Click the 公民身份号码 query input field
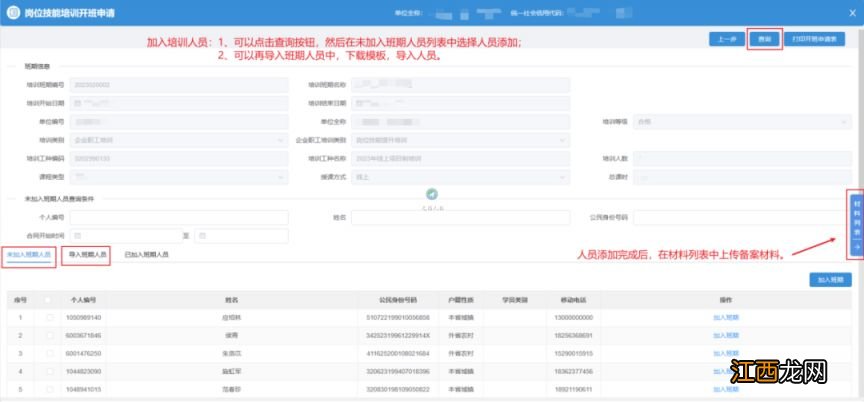 click(x=742, y=218)
